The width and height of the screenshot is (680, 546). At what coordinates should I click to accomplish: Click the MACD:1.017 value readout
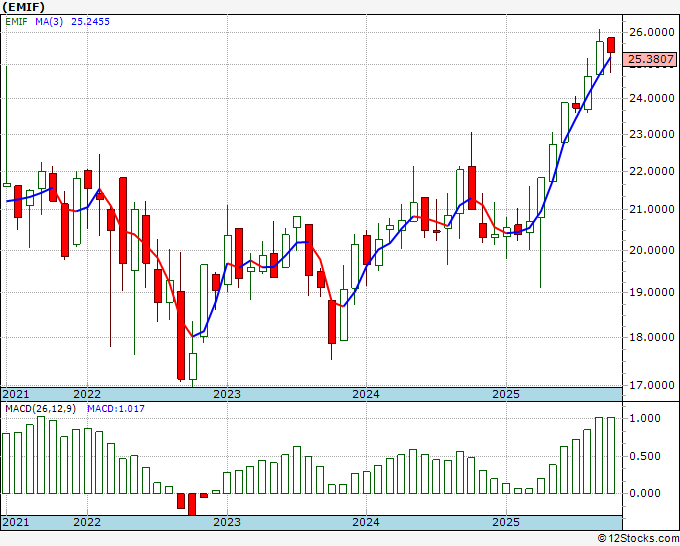point(116,409)
